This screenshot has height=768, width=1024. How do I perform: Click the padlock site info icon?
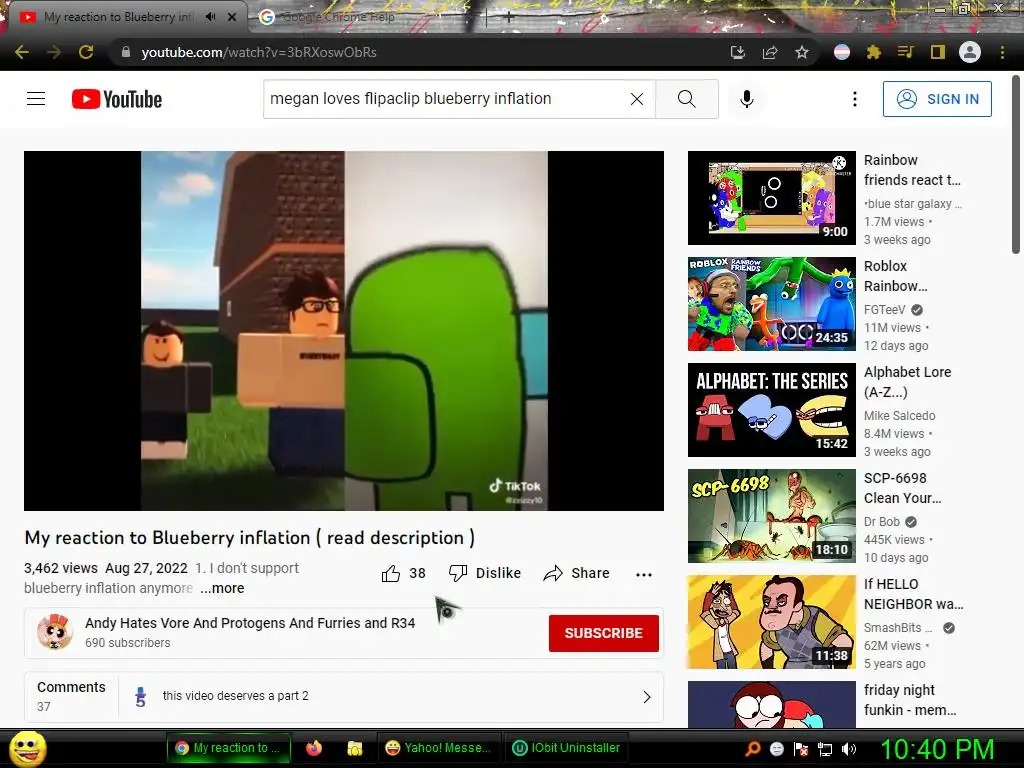tap(126, 52)
